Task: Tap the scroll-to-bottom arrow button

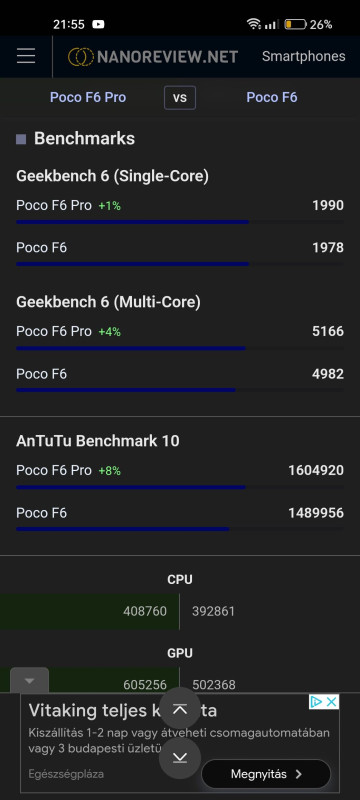Action: click(x=180, y=758)
